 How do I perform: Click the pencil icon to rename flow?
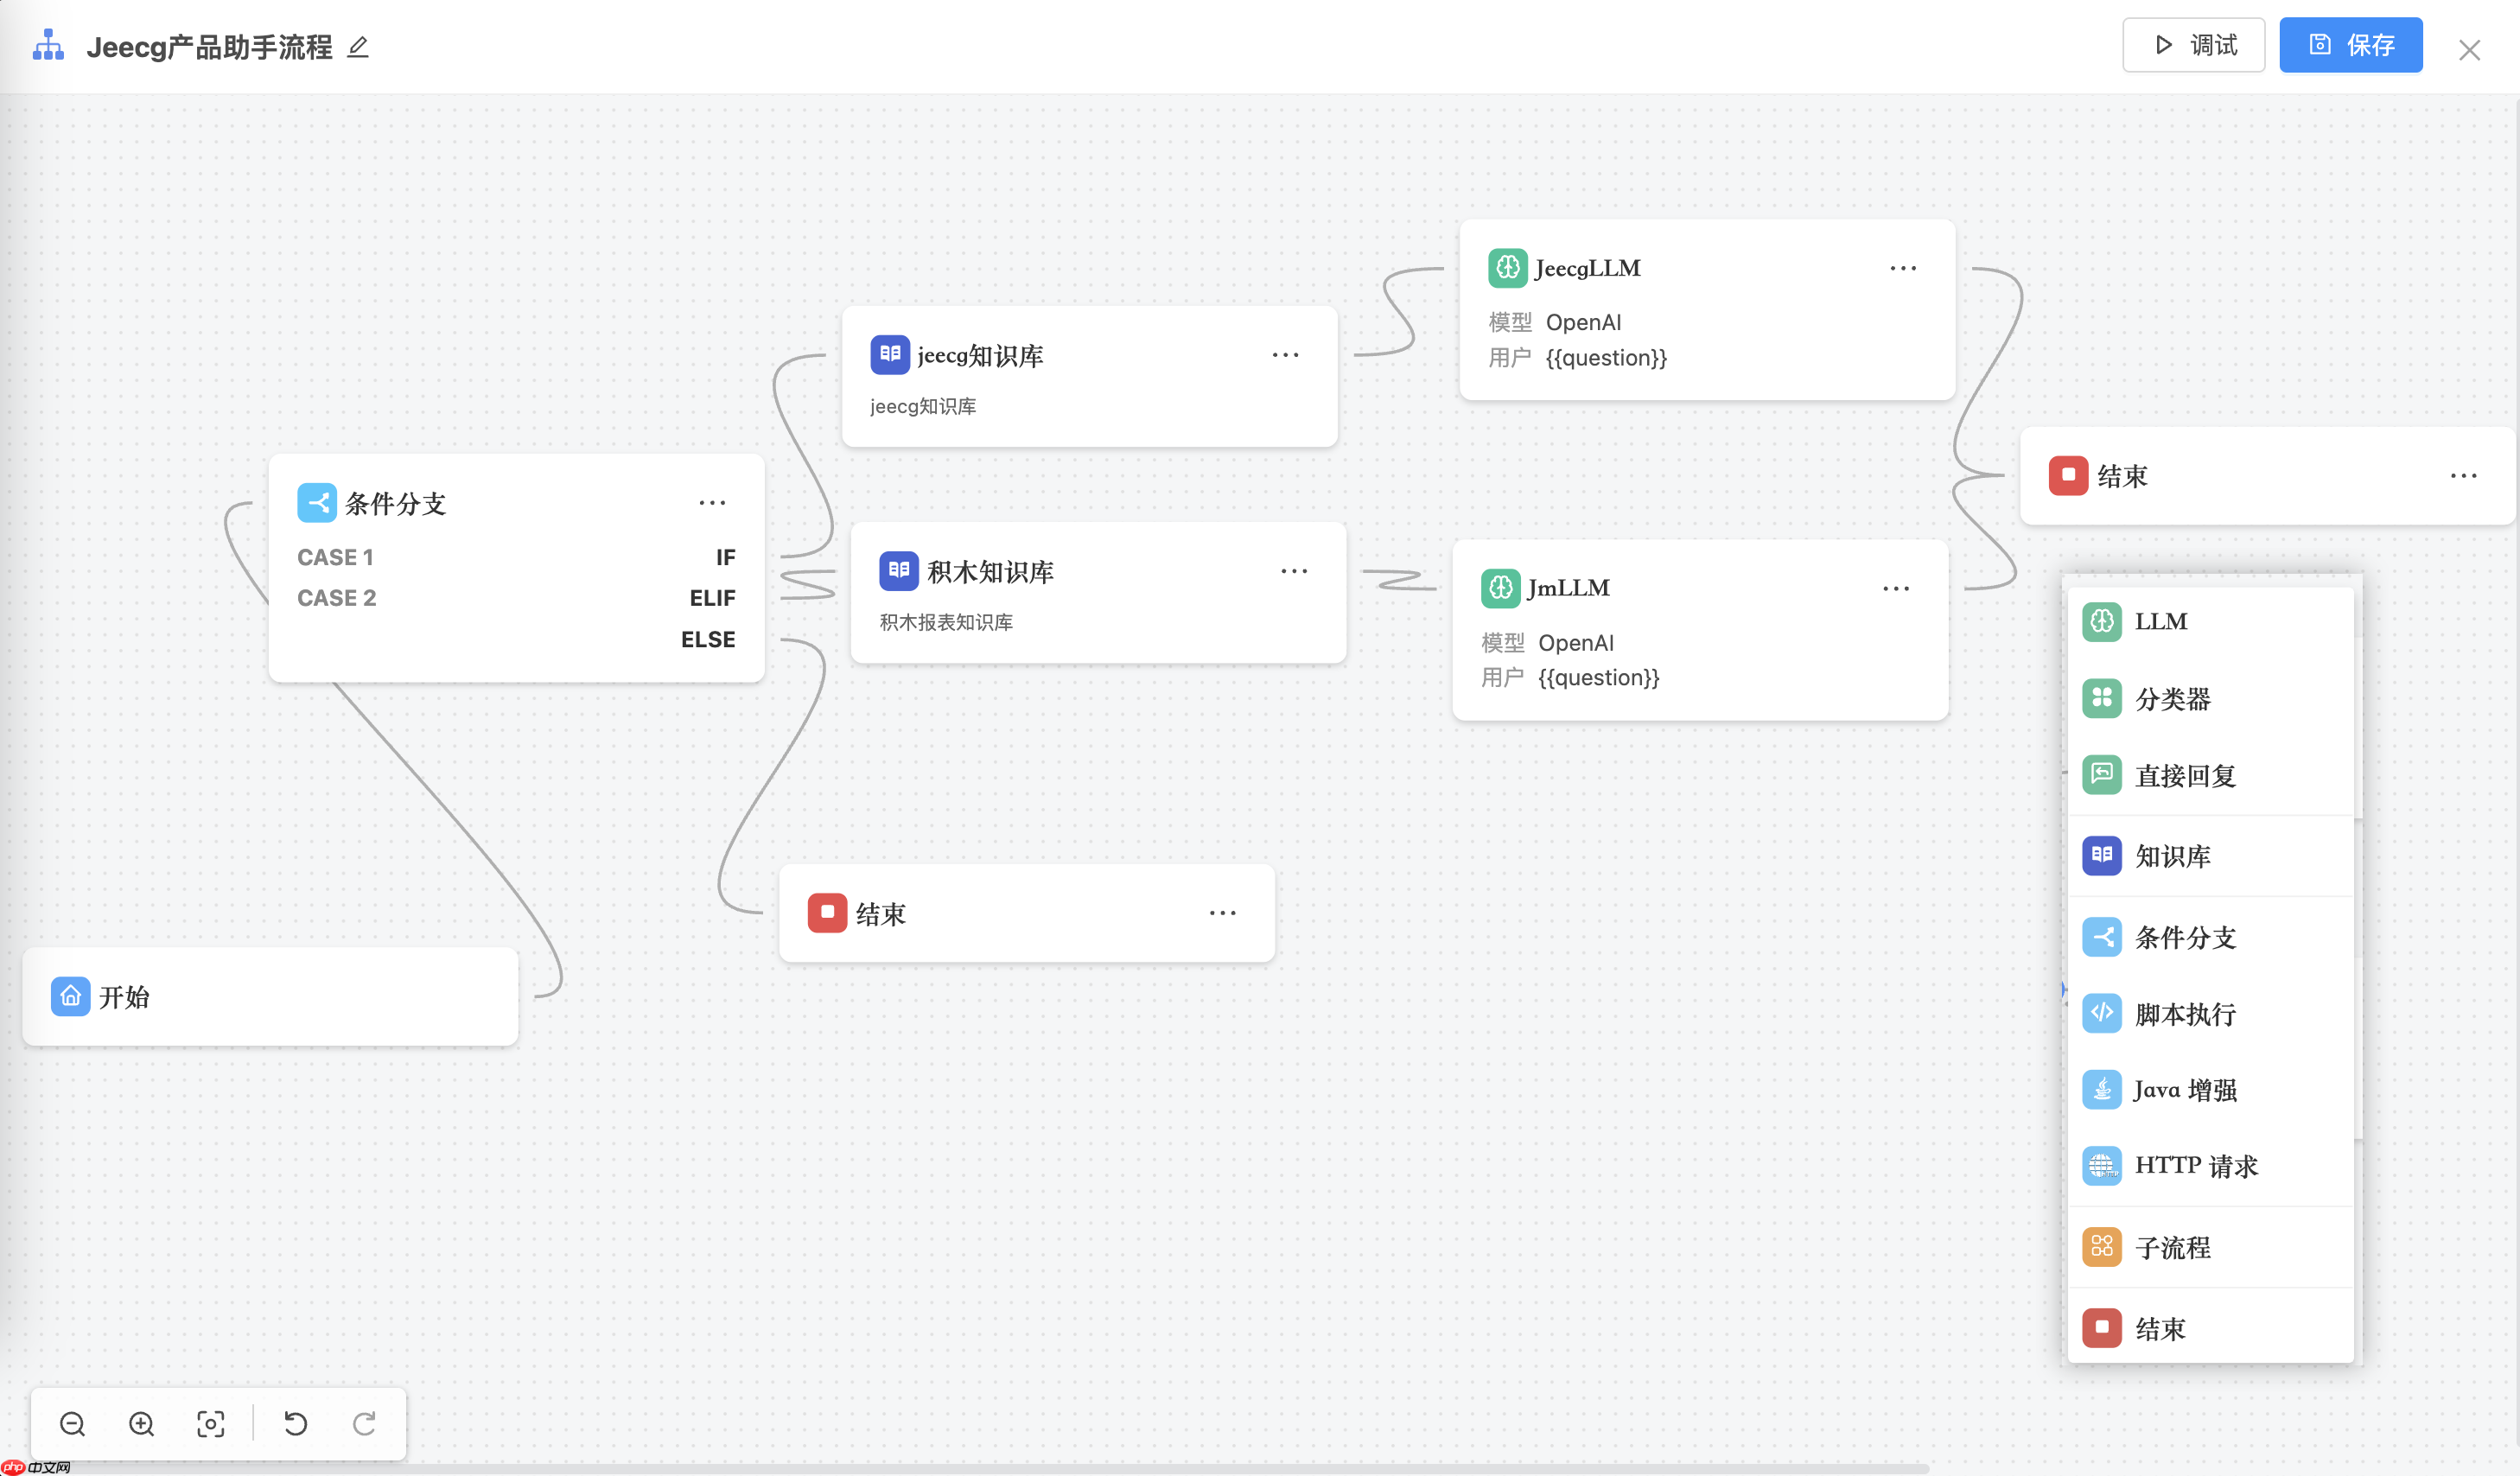[358, 47]
